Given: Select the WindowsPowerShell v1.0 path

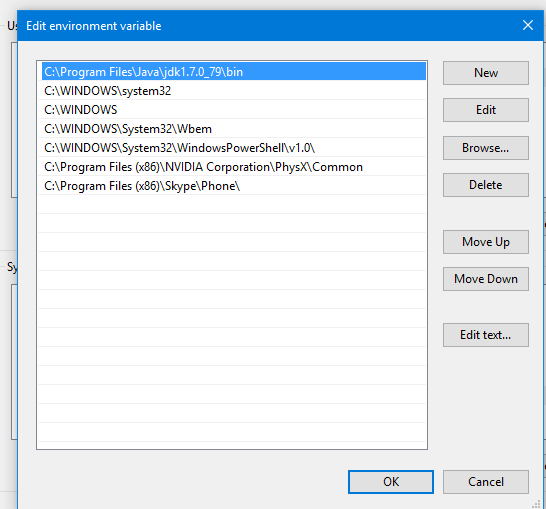Looking at the screenshot, I should (234, 148).
